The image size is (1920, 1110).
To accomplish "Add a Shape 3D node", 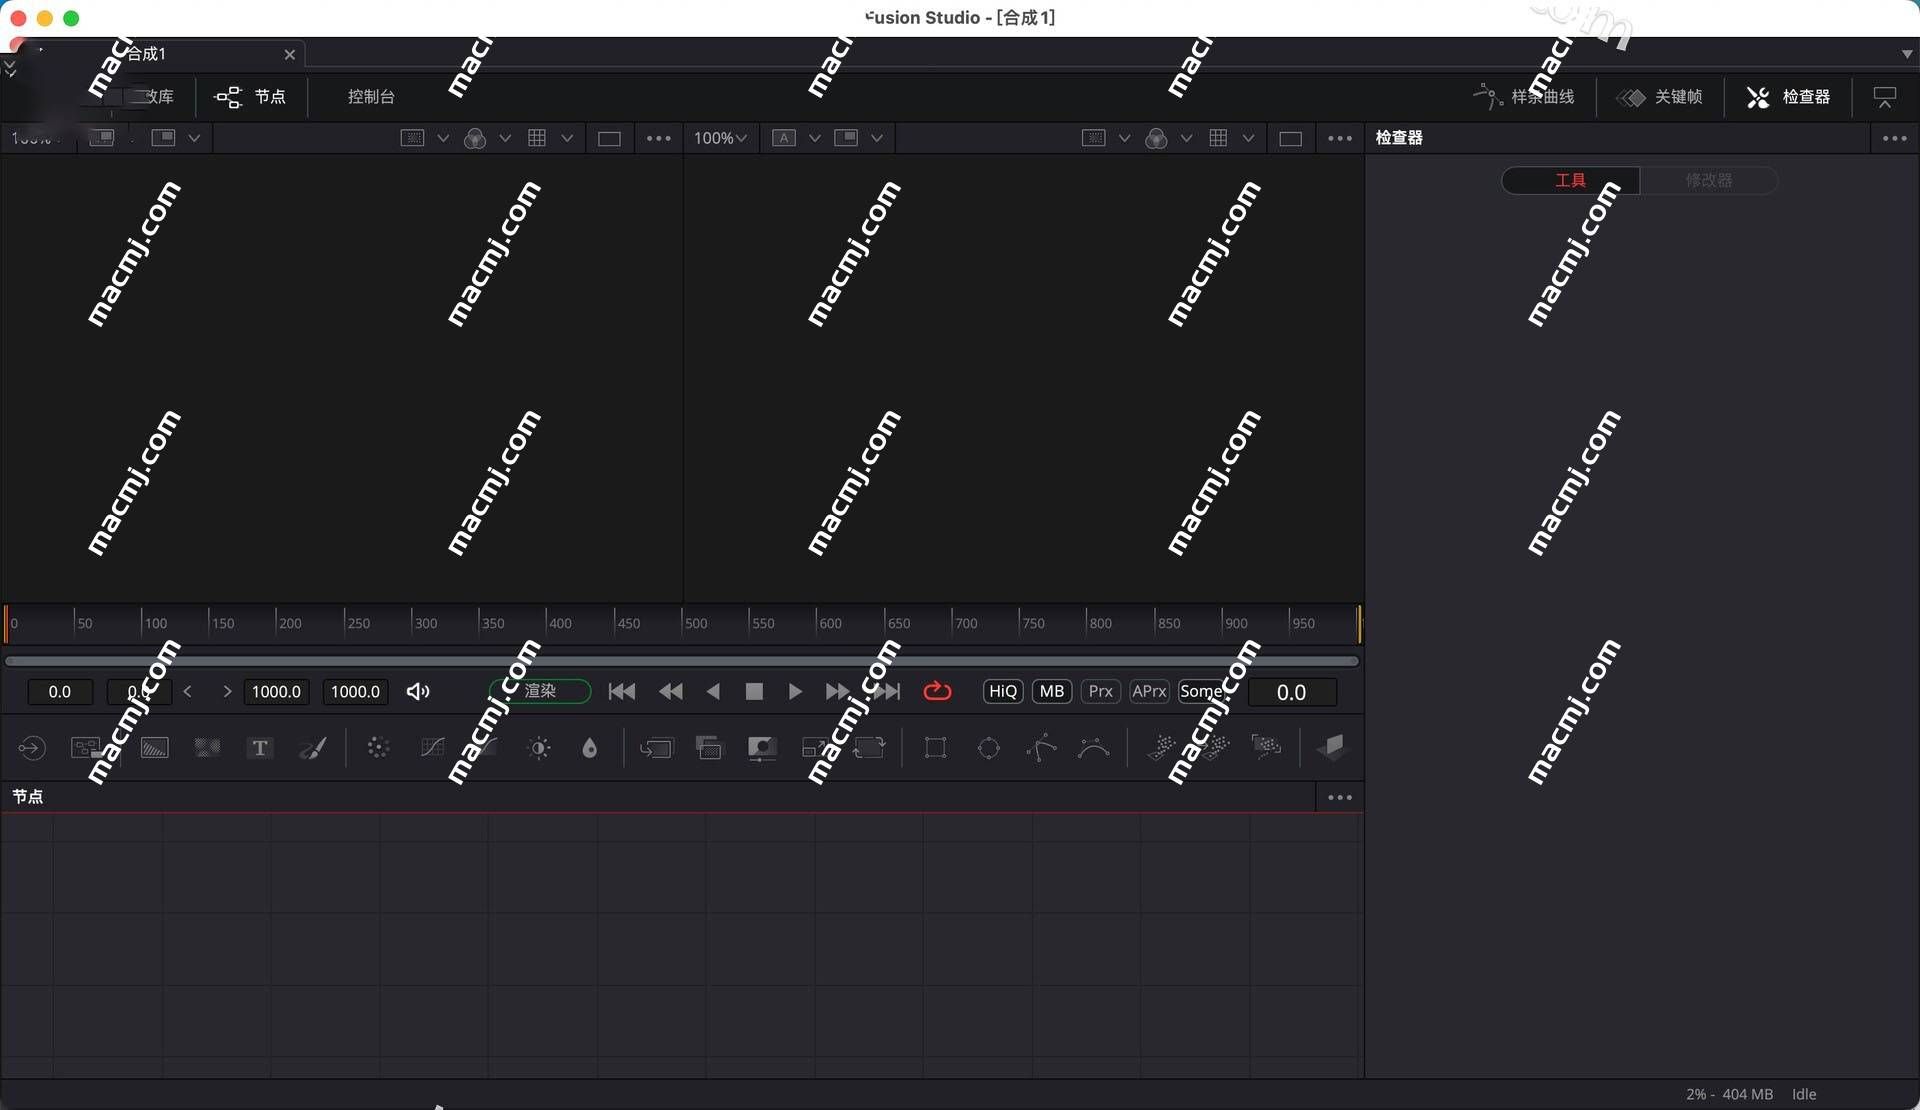I will pyautogui.click(x=1331, y=747).
